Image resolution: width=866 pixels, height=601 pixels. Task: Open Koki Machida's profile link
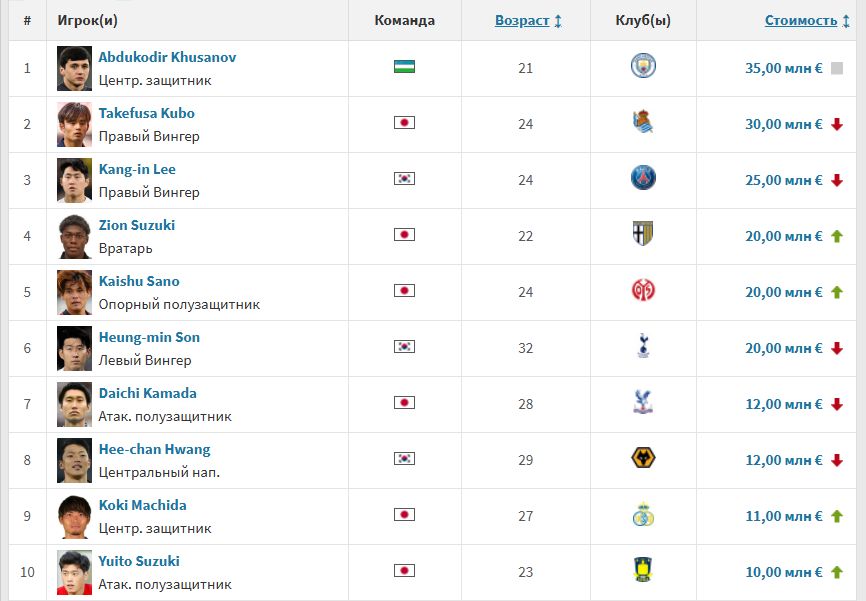142,505
